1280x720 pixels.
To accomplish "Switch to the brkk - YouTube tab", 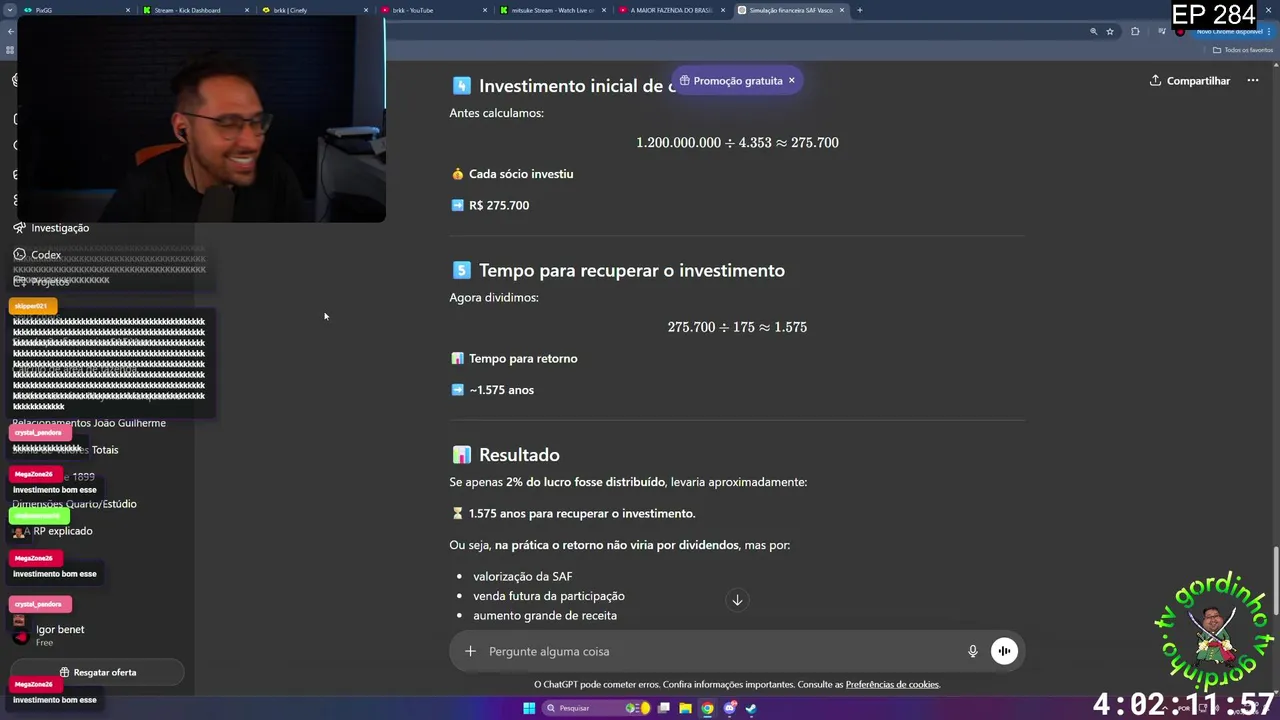I will (x=433, y=10).
